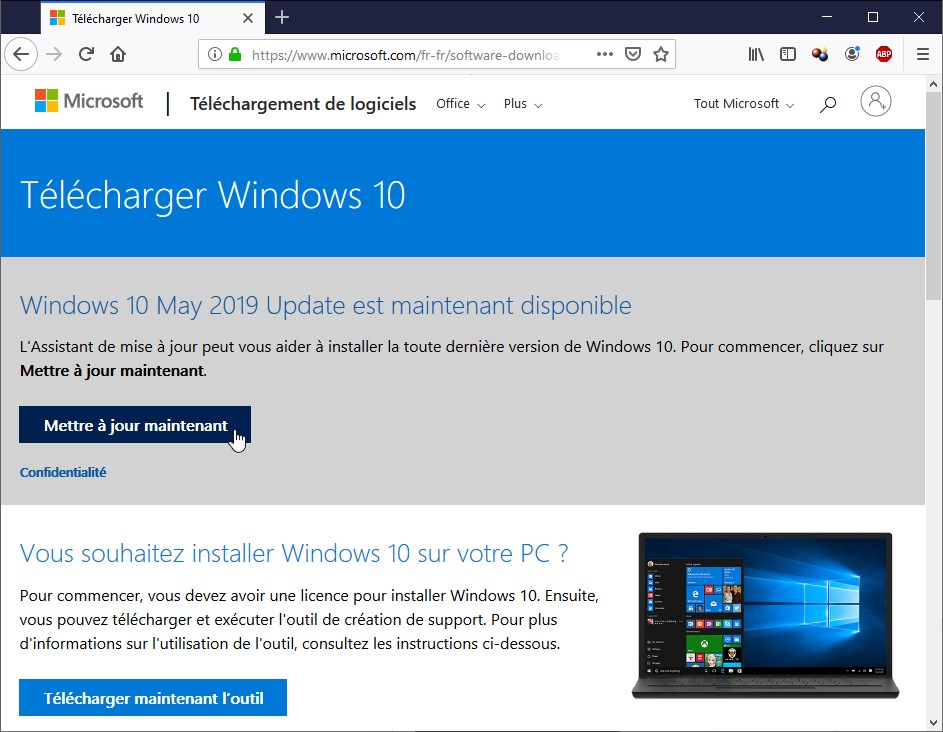The height and width of the screenshot is (732, 943).
Task: Close the Télécharger Windows 10 tab
Action: [x=248, y=18]
